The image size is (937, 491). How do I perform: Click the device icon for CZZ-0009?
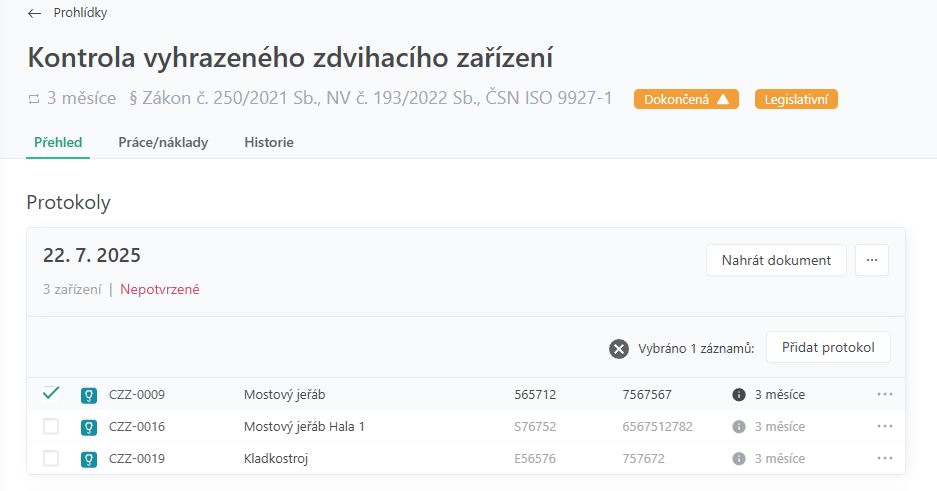pos(88,394)
